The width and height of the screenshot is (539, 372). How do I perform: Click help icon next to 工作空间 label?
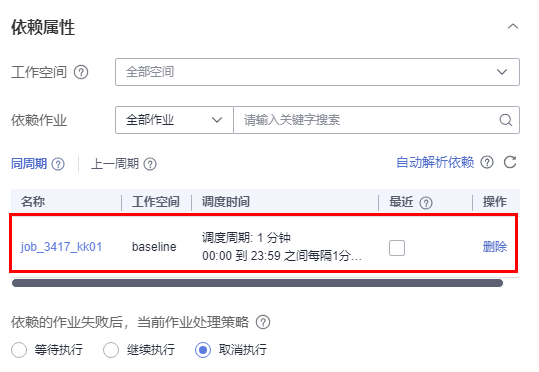[81, 72]
